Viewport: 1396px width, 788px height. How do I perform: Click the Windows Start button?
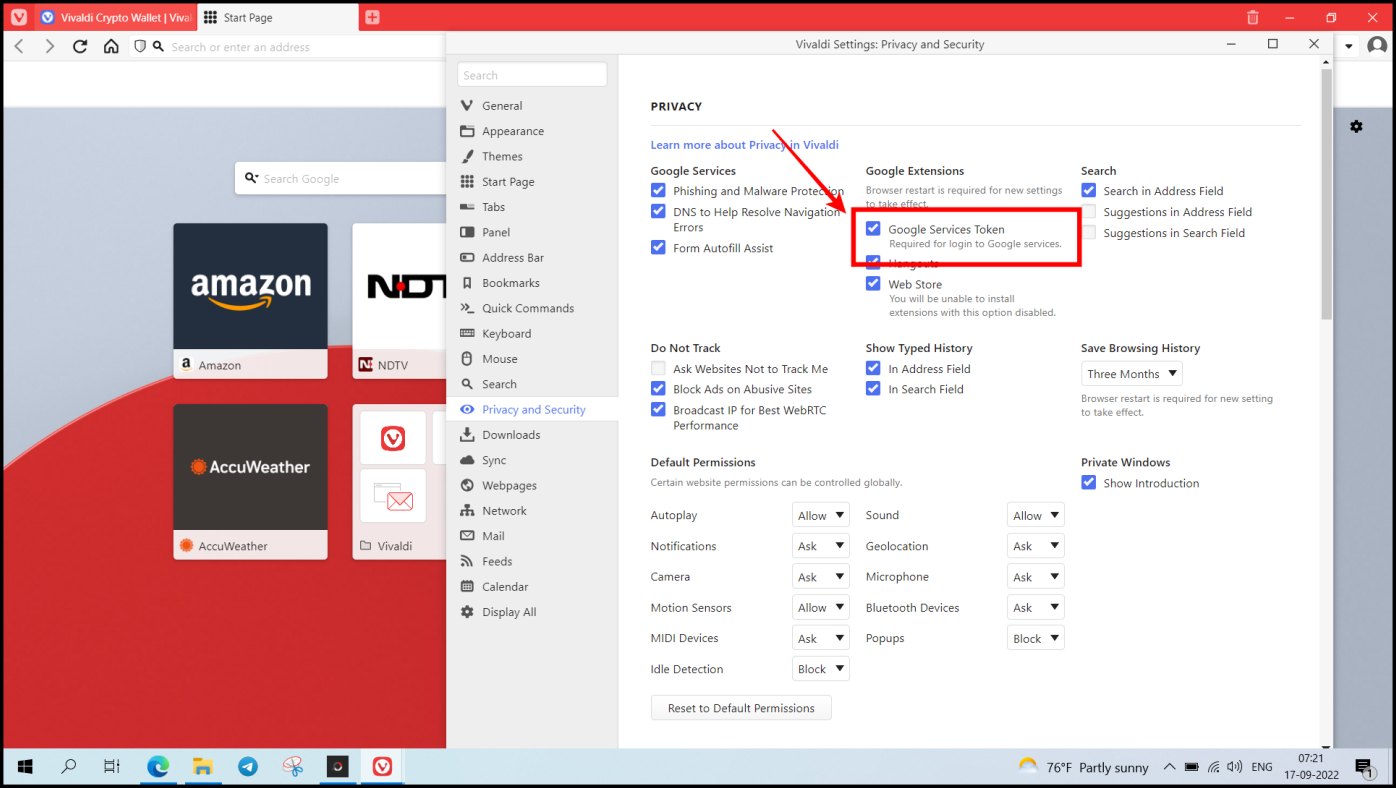pos(25,767)
